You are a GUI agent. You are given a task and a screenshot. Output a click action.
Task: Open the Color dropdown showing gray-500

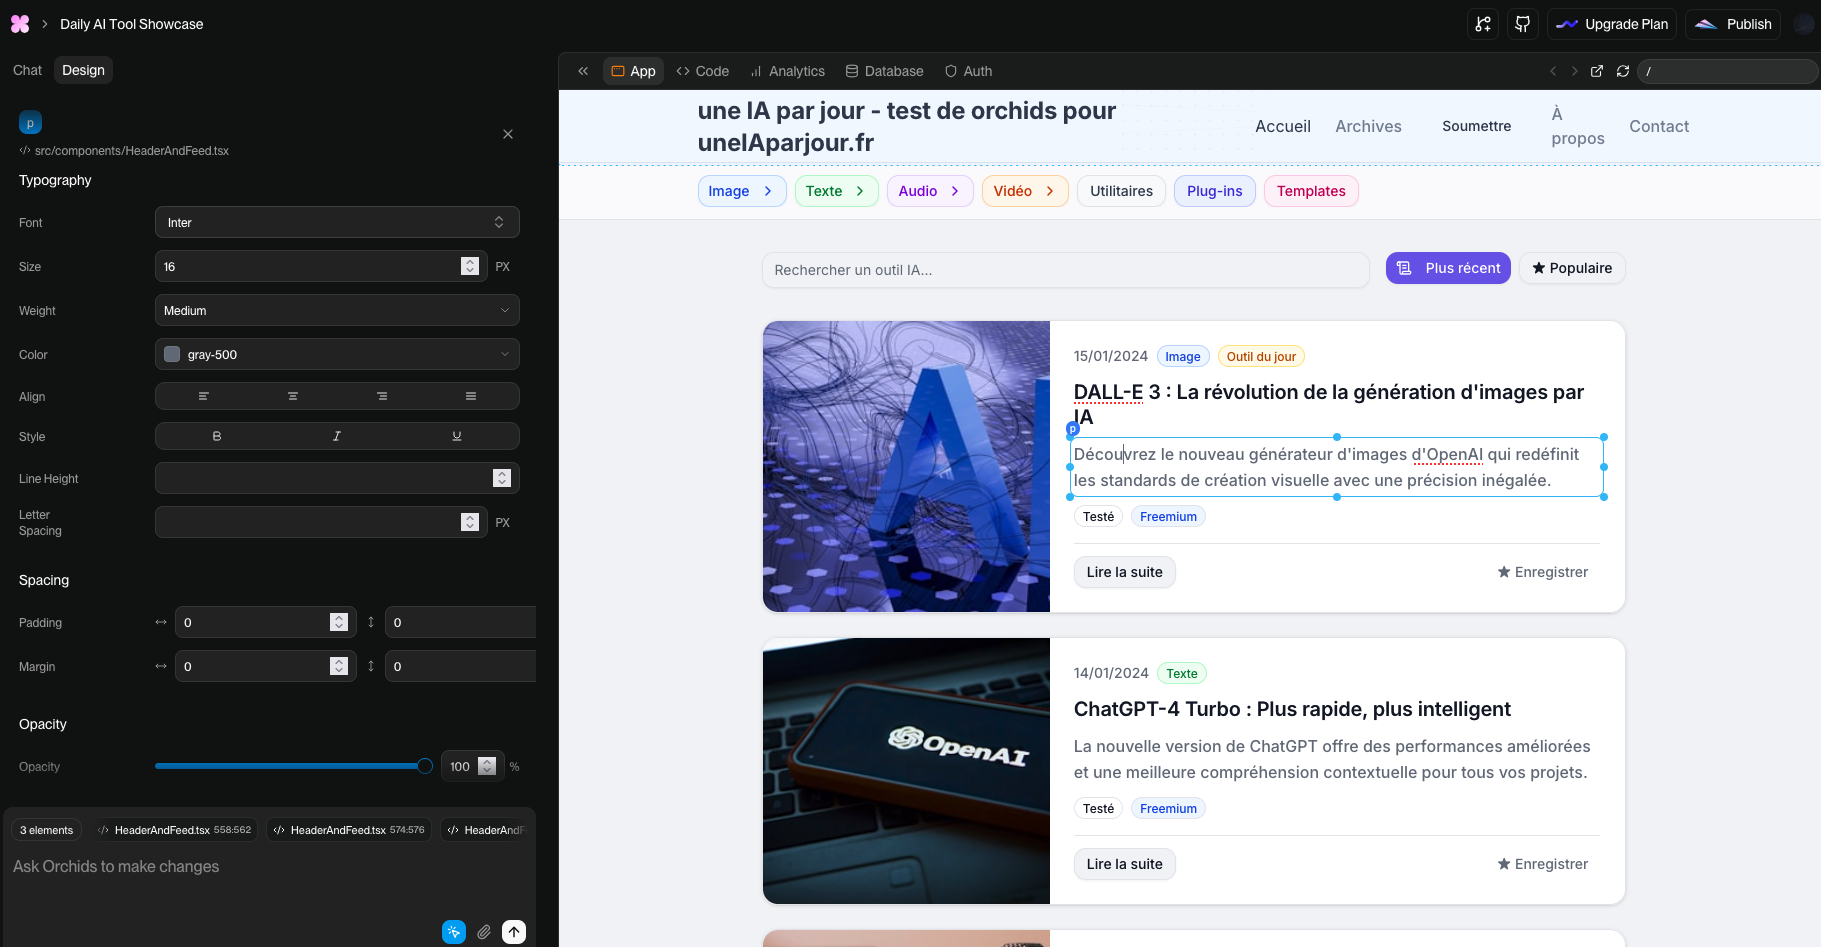pos(337,354)
